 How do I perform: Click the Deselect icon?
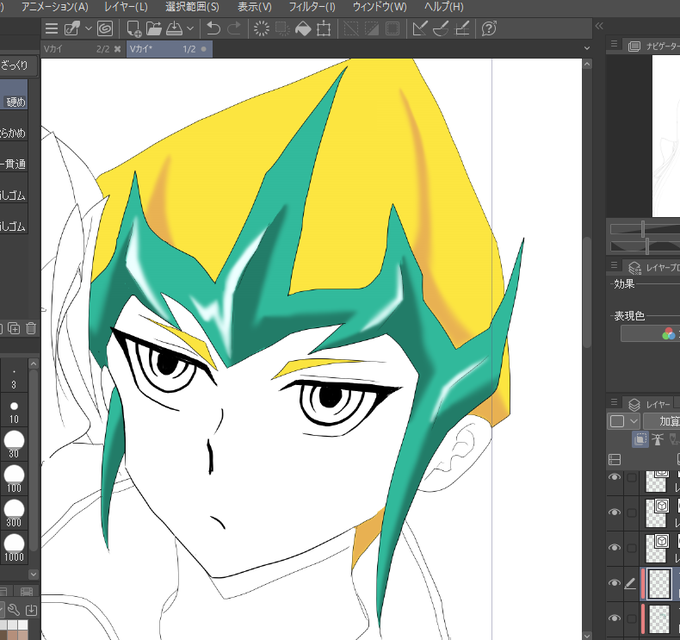pyautogui.click(x=351, y=29)
